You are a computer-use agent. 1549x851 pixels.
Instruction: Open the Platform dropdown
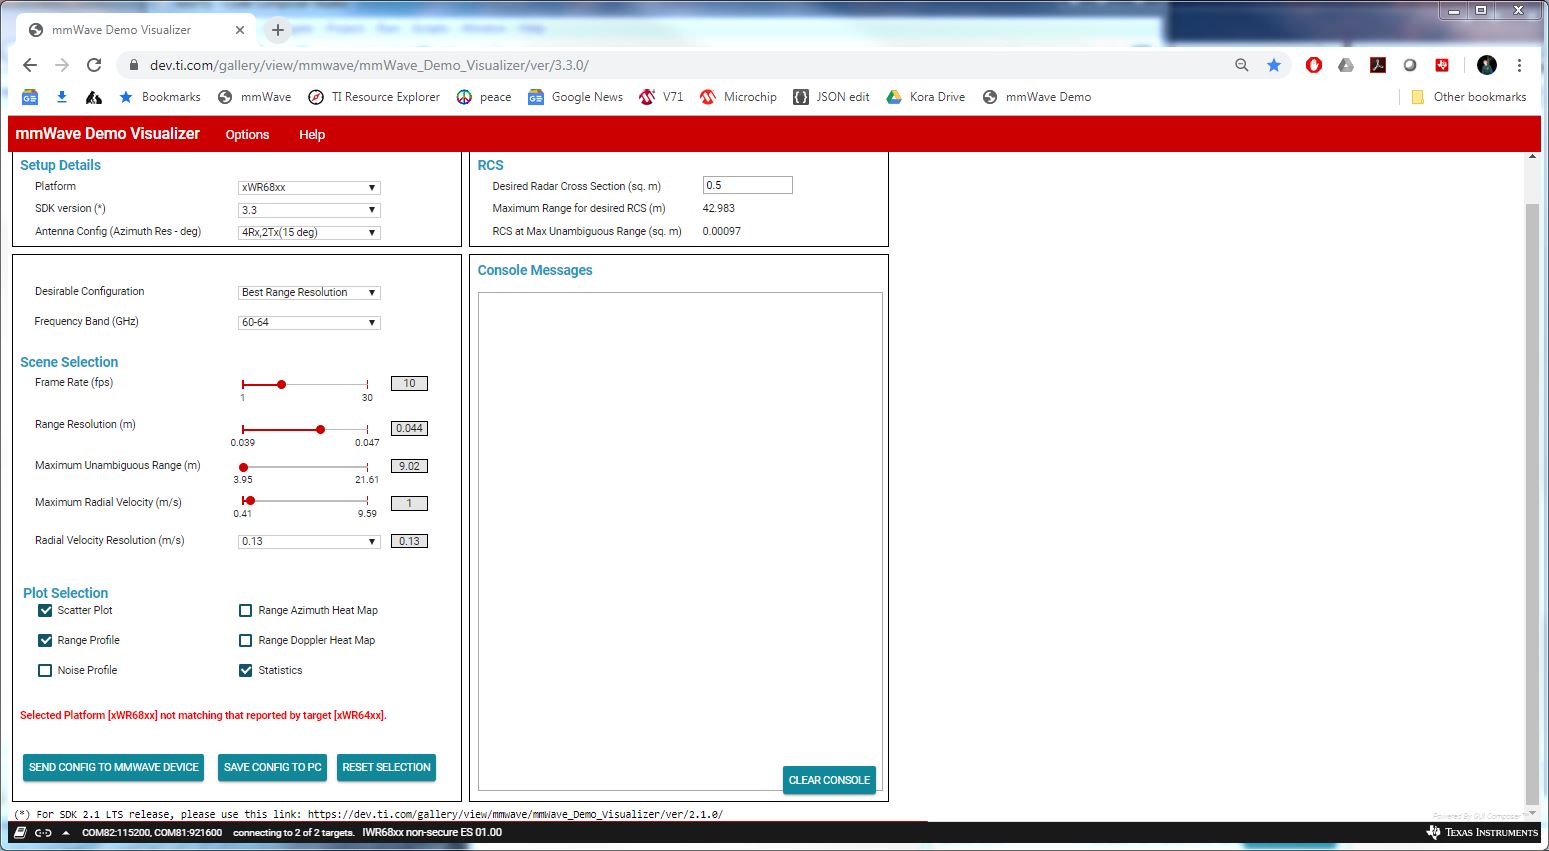pos(309,187)
